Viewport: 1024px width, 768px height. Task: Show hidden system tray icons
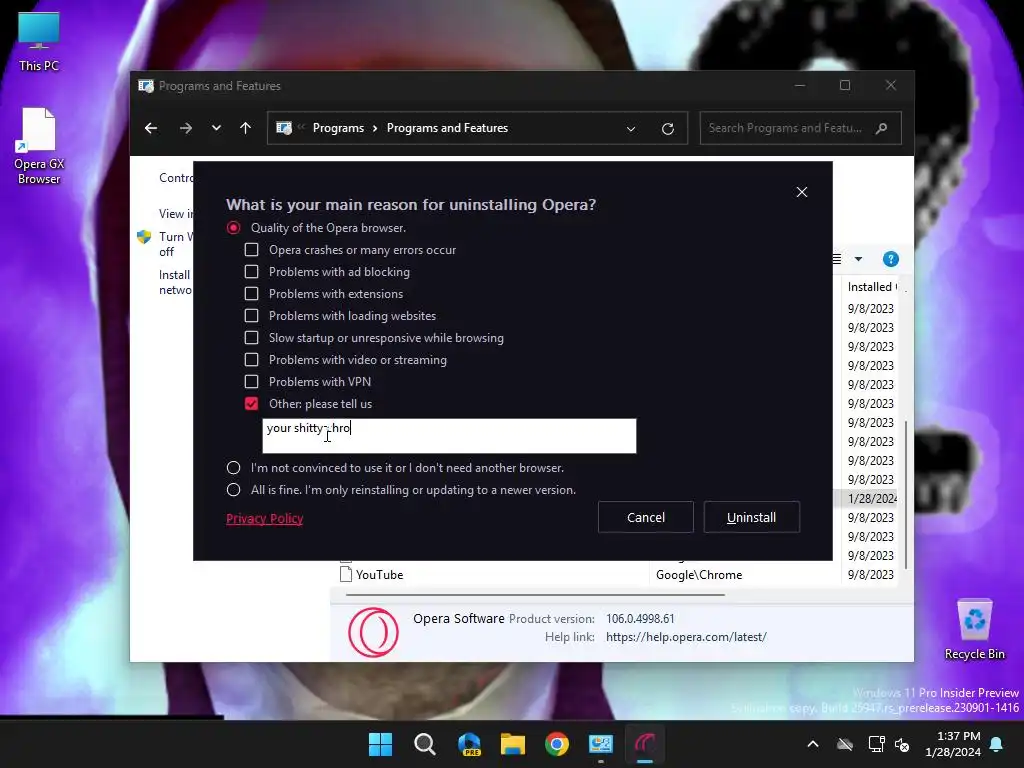pos(813,744)
